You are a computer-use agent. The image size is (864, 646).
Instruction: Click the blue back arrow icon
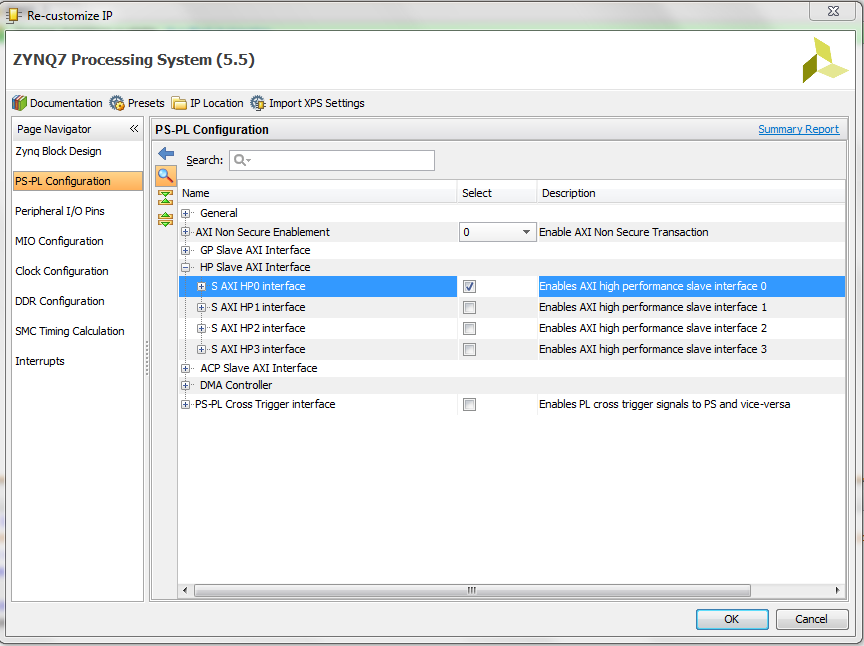click(166, 153)
